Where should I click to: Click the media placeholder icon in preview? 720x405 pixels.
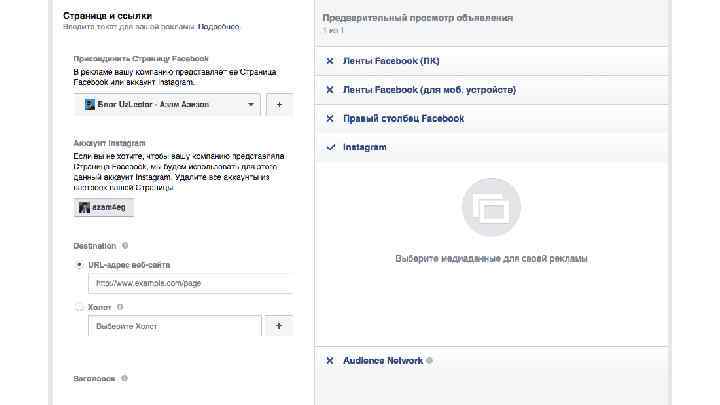click(491, 207)
